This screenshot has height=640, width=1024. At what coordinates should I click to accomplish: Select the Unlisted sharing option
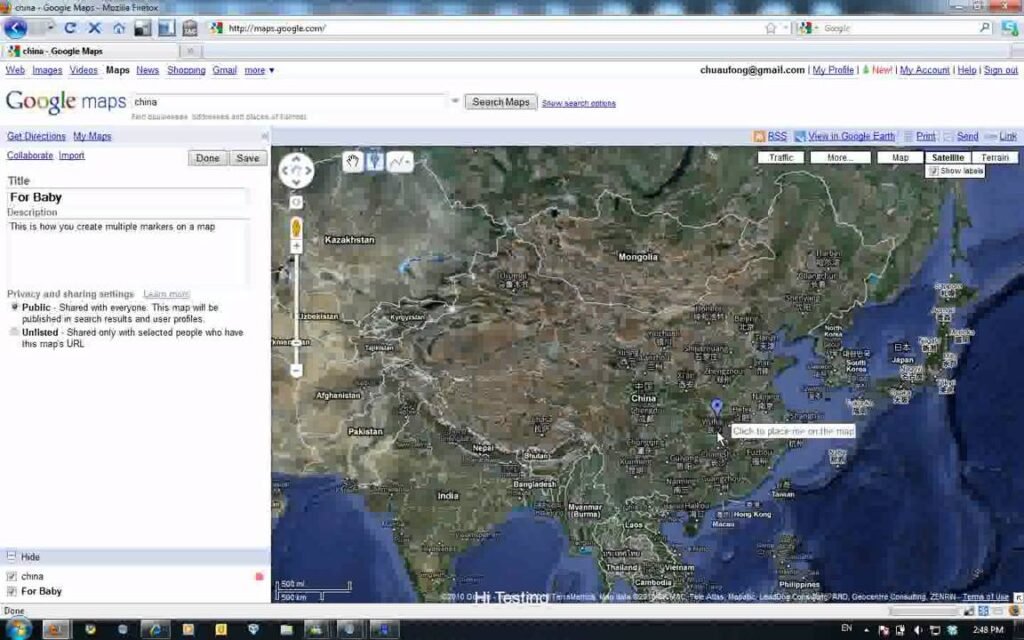point(14,332)
